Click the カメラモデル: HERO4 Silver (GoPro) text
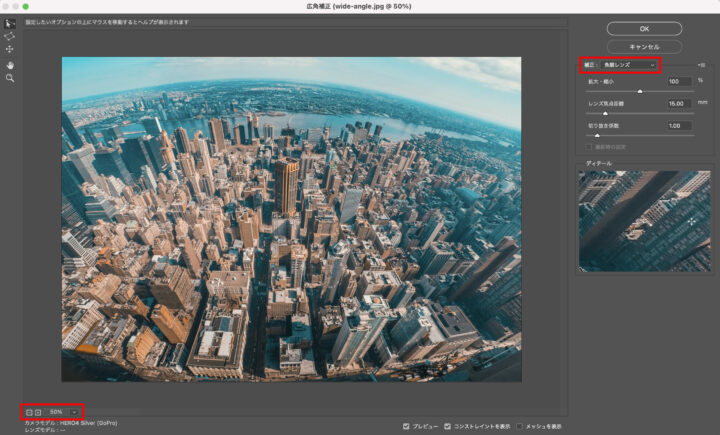The width and height of the screenshot is (720, 435). pos(71,423)
